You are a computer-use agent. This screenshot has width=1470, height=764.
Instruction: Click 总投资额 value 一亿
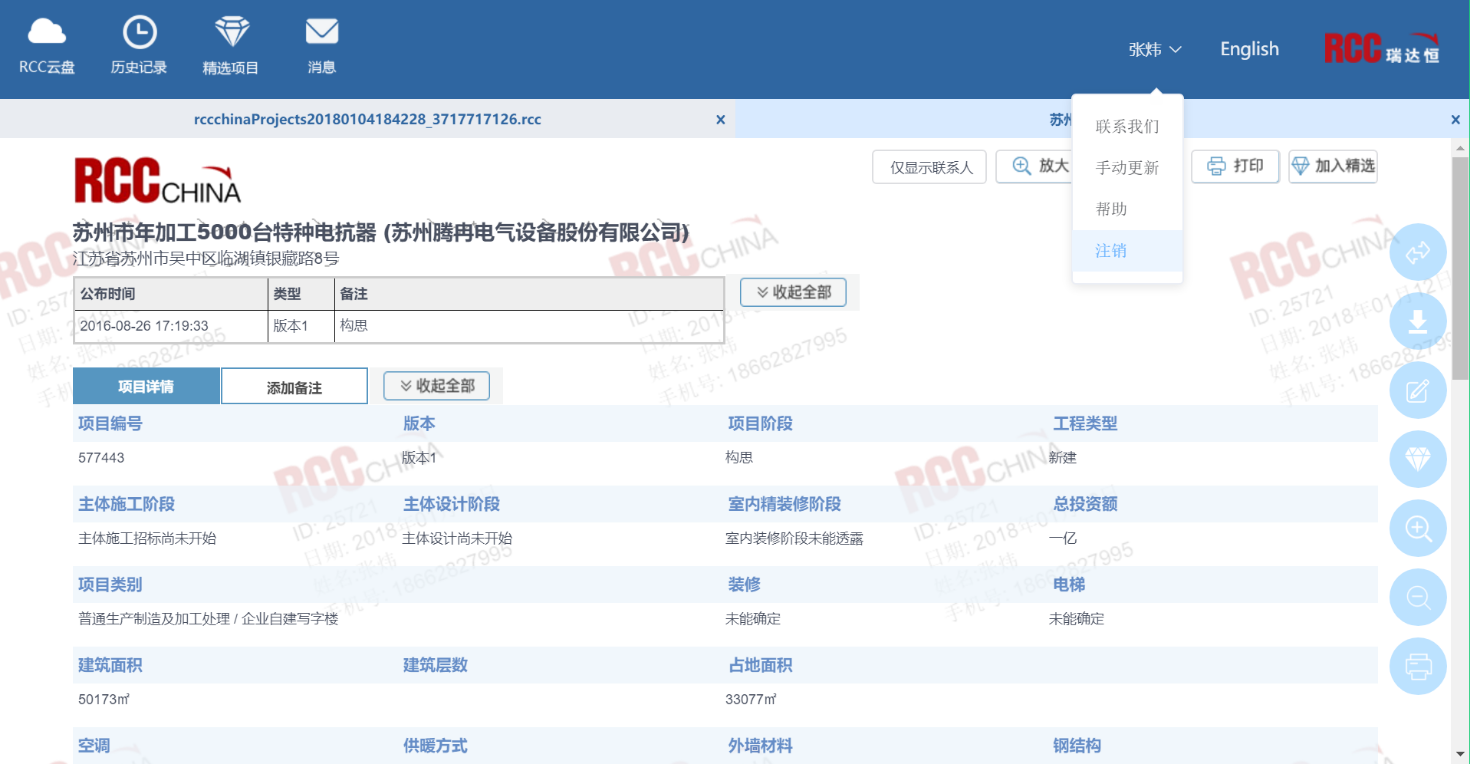pyautogui.click(x=1063, y=538)
